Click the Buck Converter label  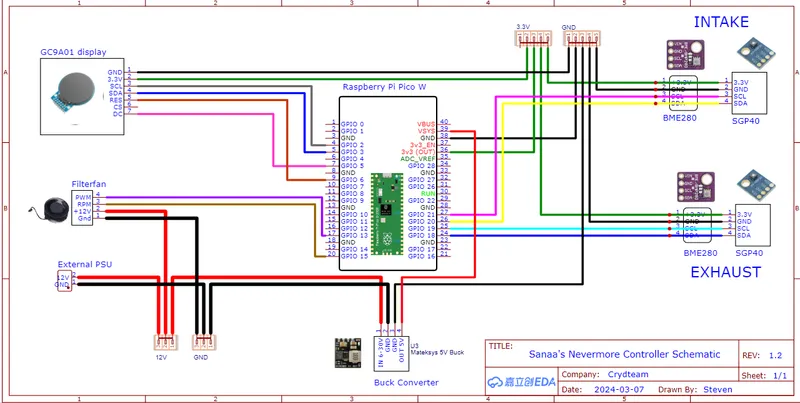click(406, 382)
